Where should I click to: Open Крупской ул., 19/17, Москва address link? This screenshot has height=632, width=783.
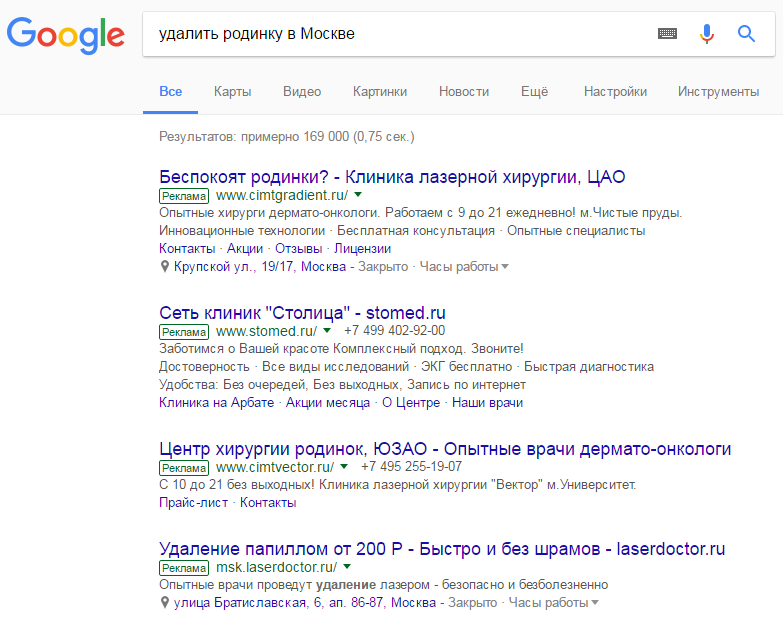tap(260, 267)
